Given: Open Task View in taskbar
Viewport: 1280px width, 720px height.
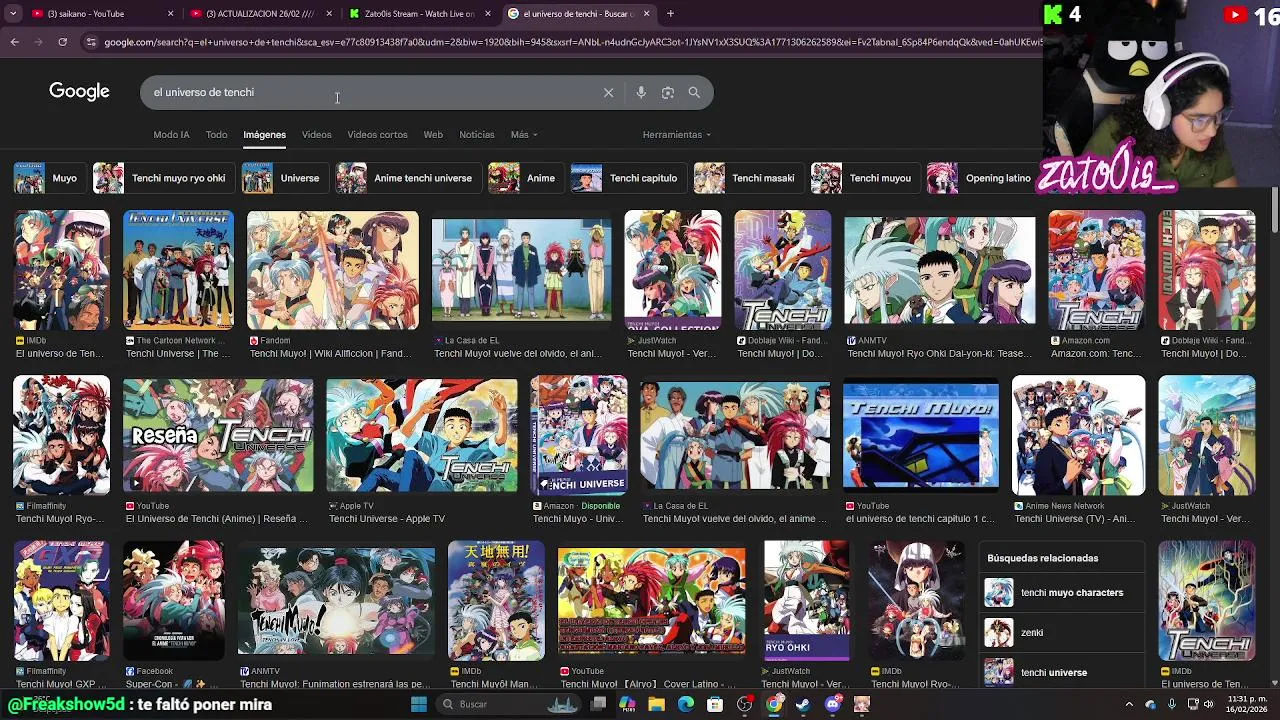Looking at the screenshot, I should (x=598, y=704).
